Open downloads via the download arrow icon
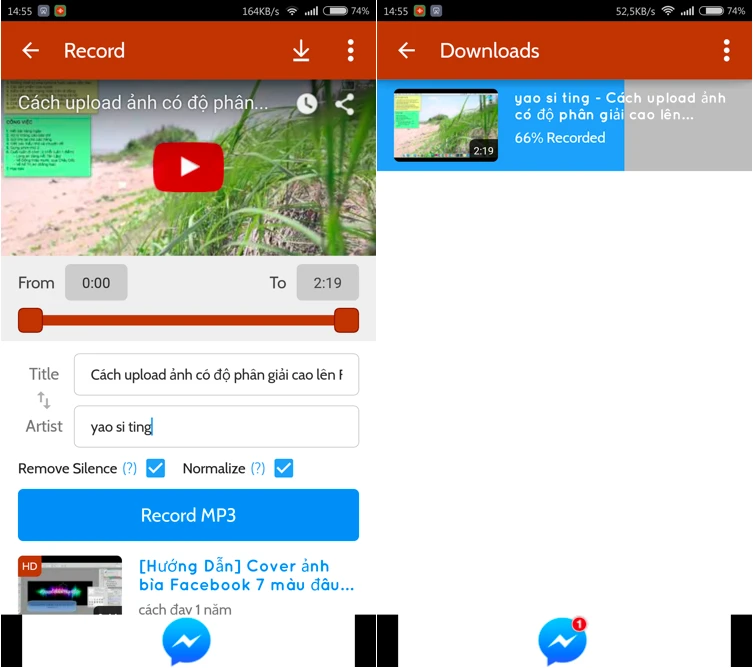The height and width of the screenshot is (668, 756). [x=301, y=51]
